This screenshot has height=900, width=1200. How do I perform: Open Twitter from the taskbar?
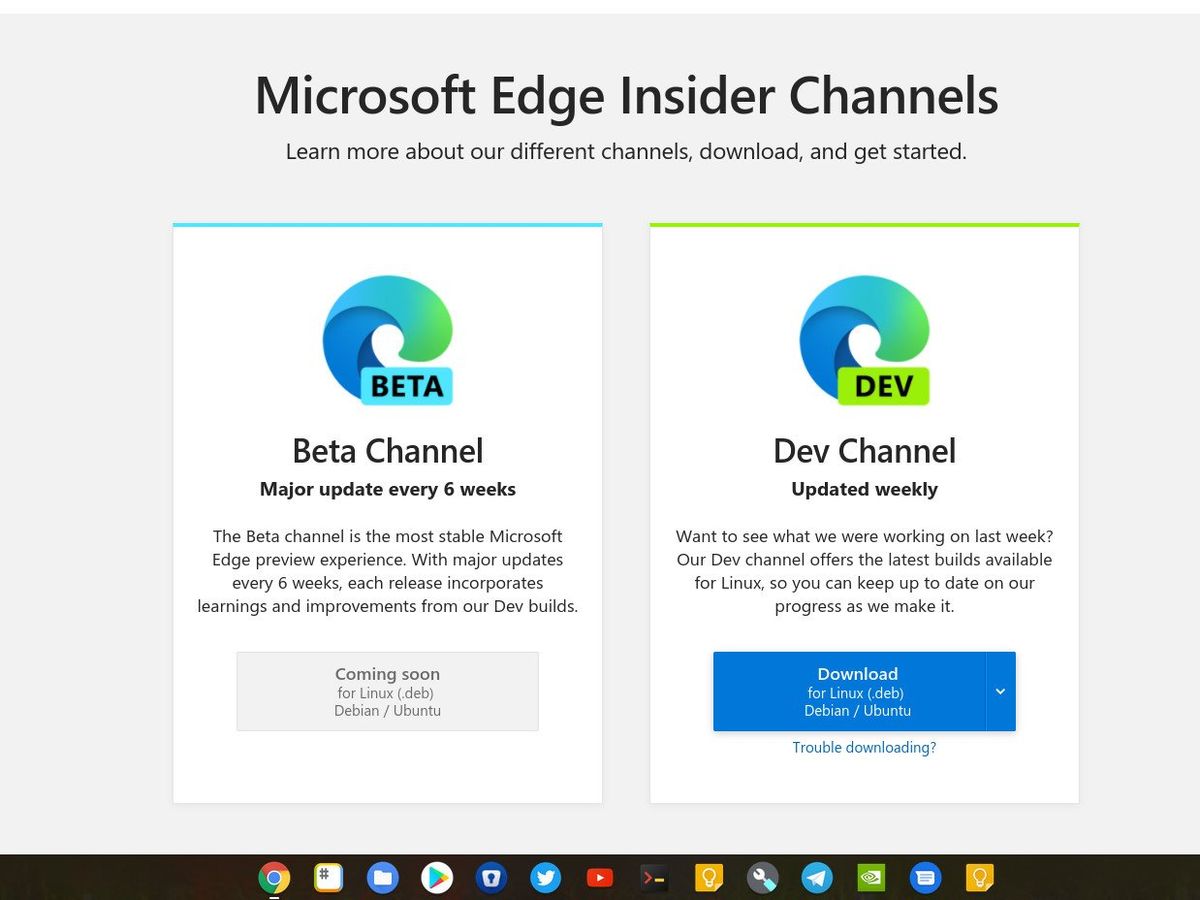tap(545, 877)
